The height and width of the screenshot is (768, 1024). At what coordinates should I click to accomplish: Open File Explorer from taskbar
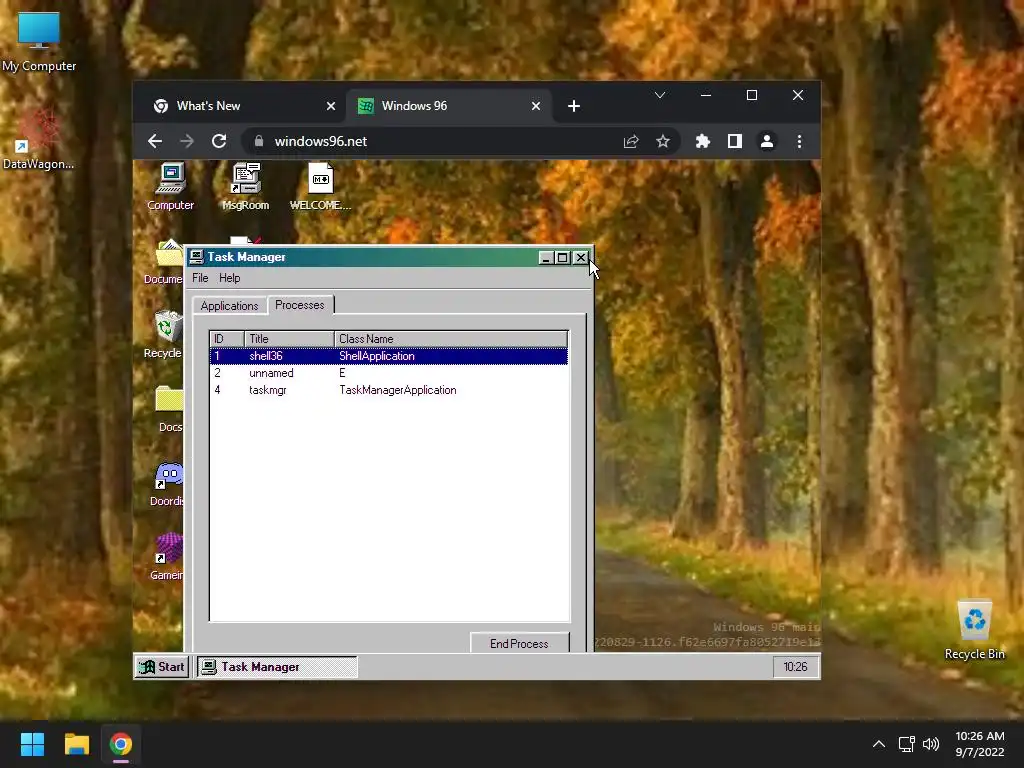point(76,744)
